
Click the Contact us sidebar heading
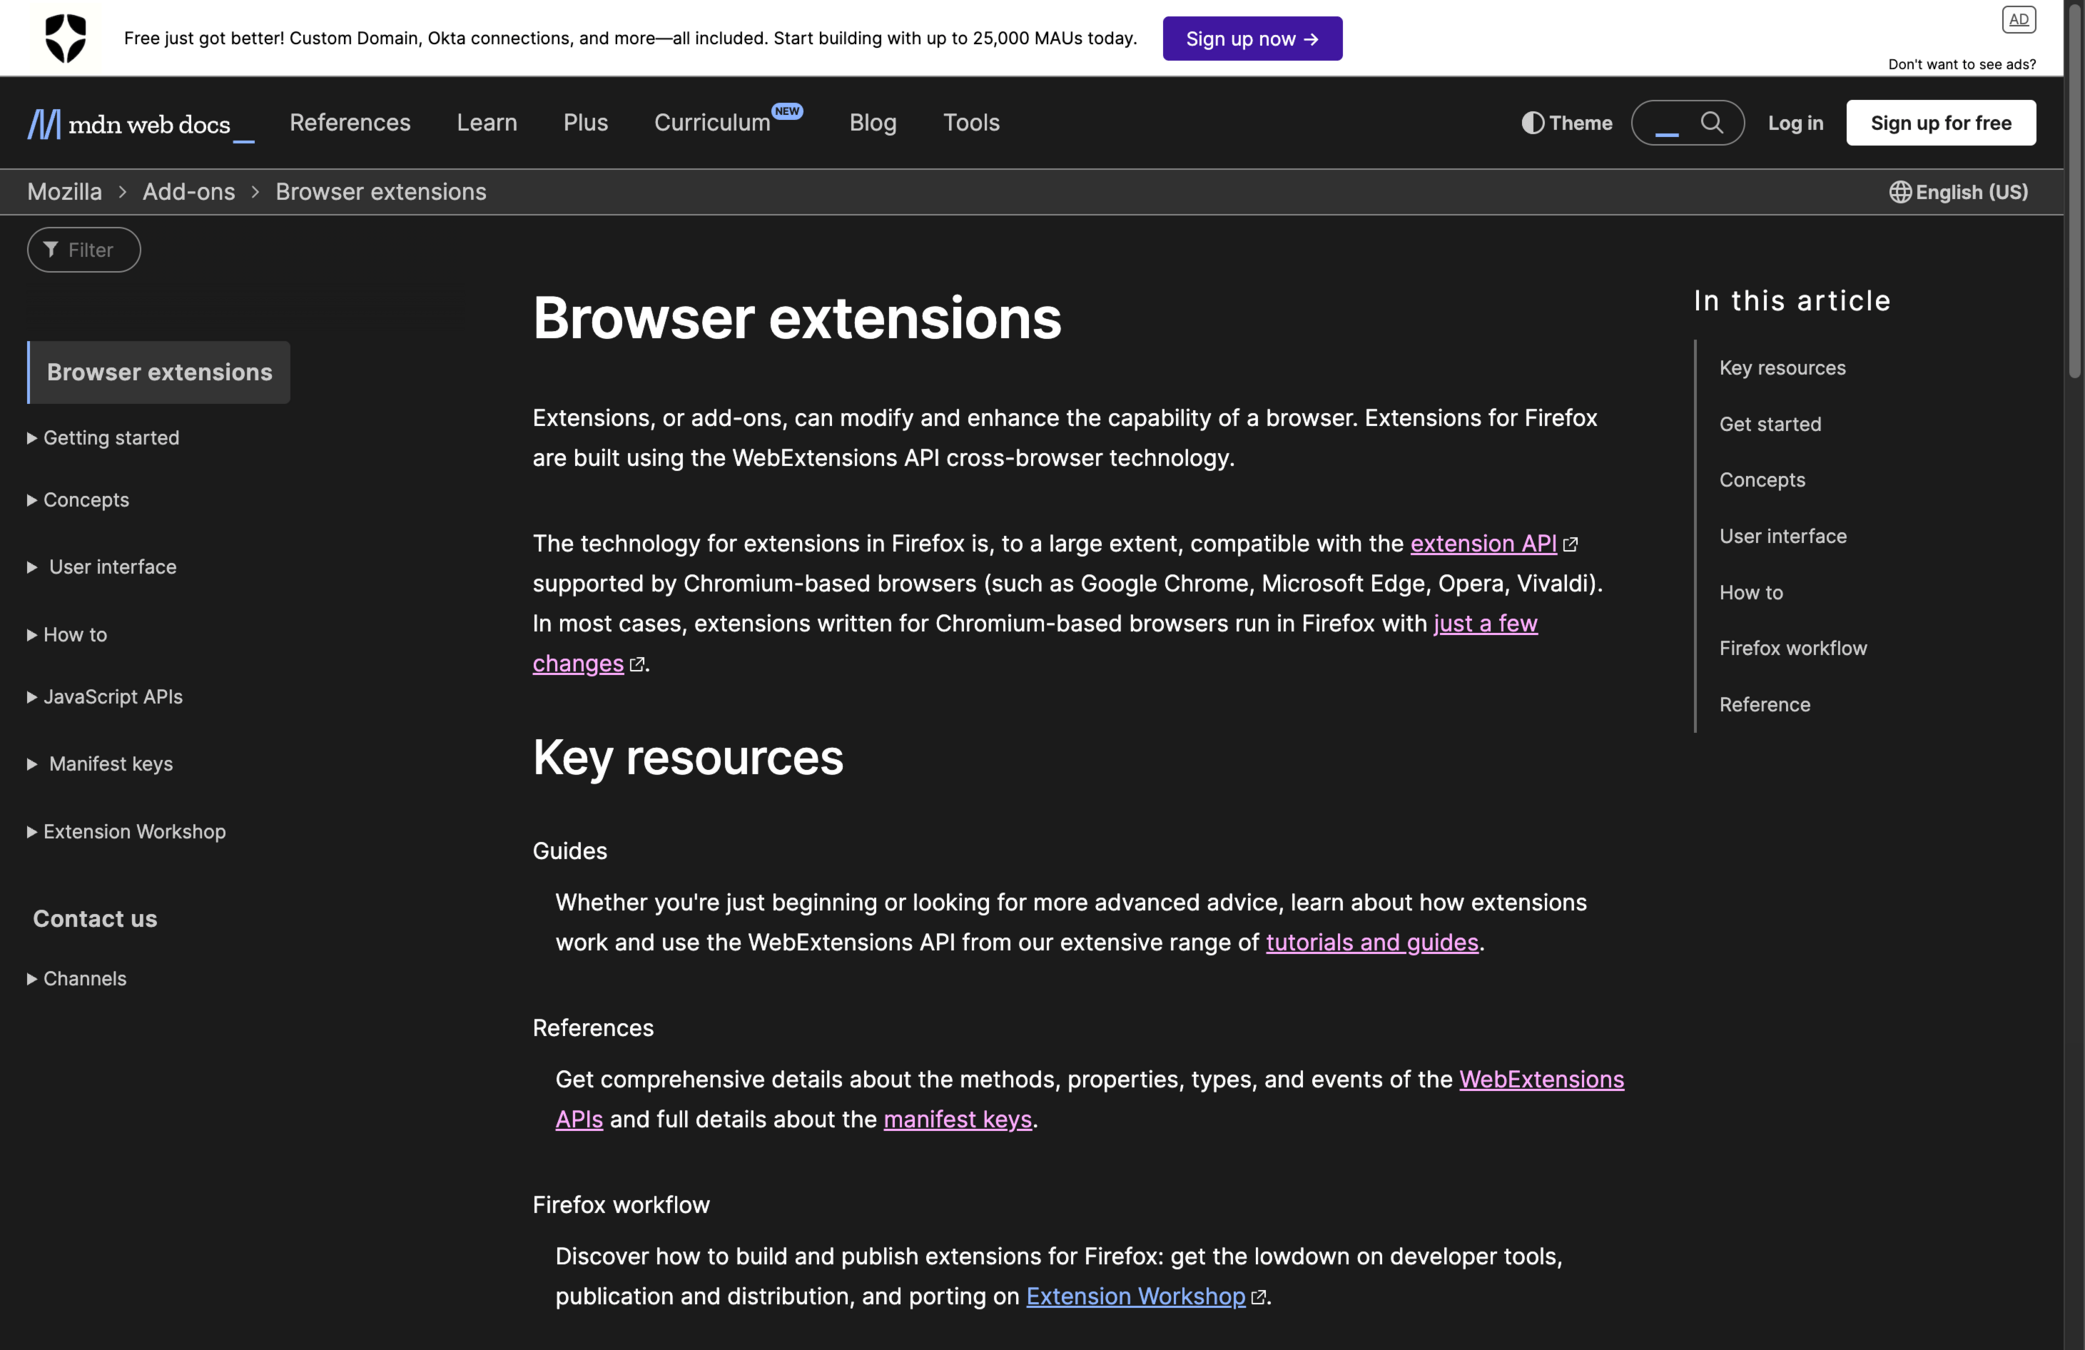point(95,918)
